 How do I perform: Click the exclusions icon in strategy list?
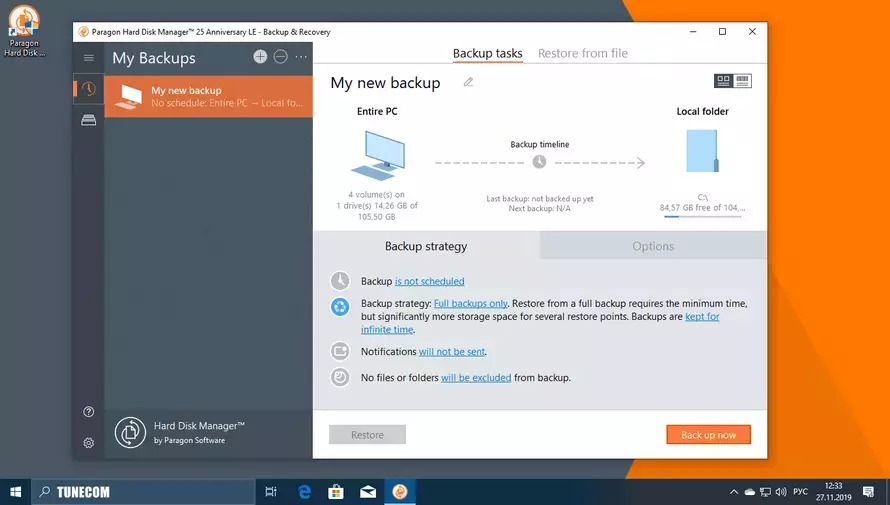340,377
